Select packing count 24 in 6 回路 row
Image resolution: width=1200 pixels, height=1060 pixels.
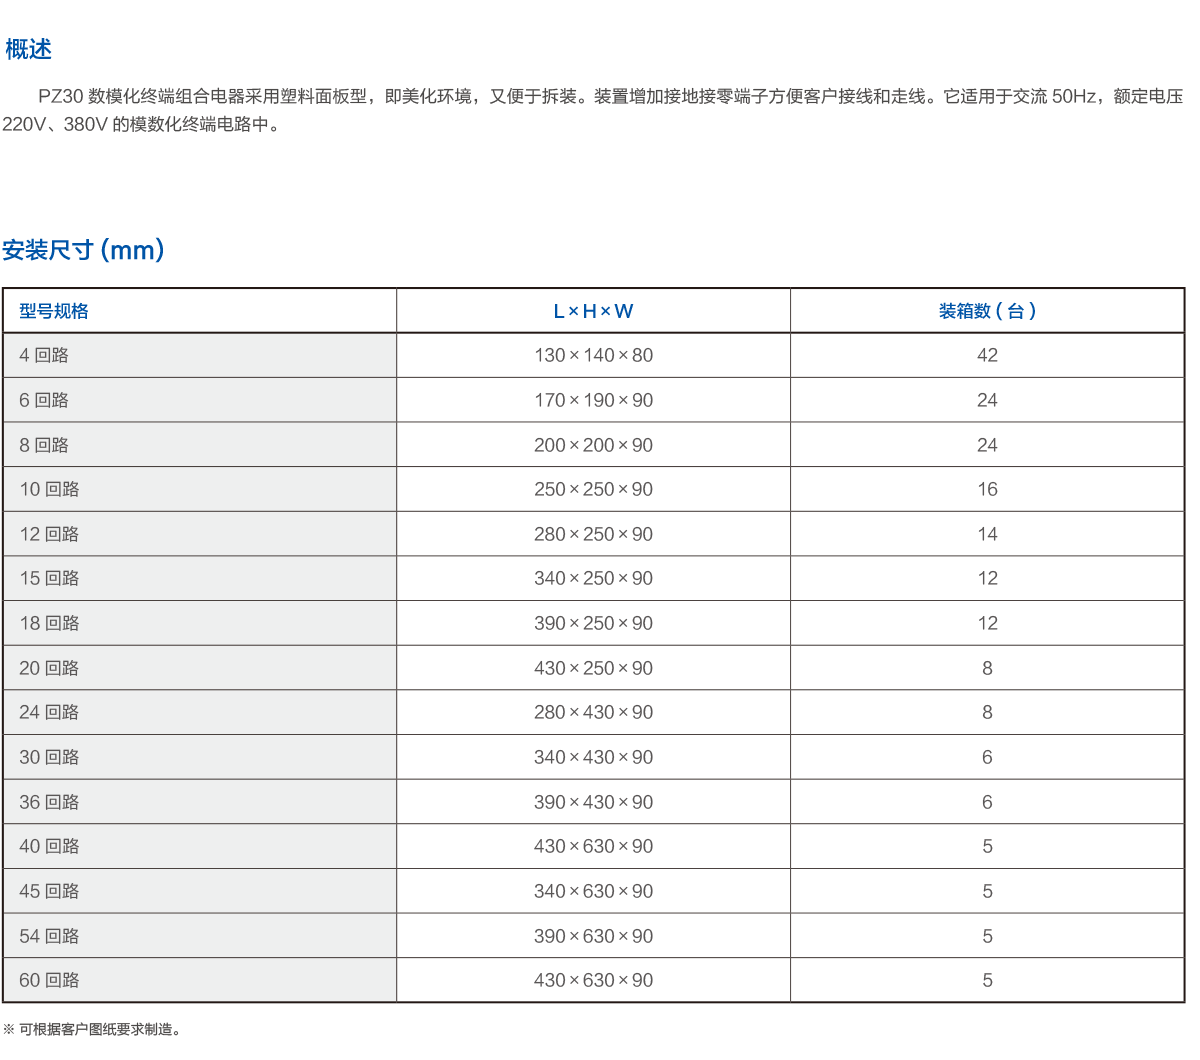pyautogui.click(x=987, y=400)
